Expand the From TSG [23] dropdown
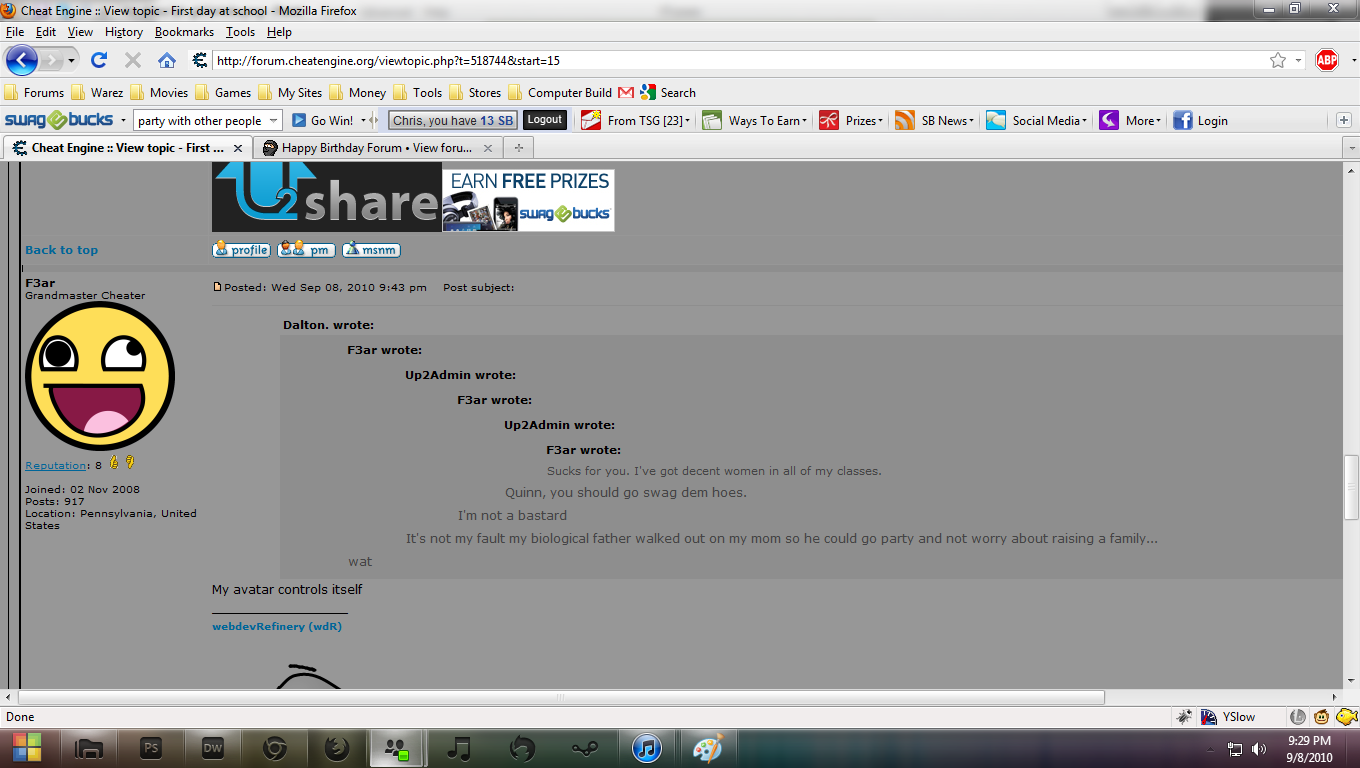 click(x=688, y=121)
